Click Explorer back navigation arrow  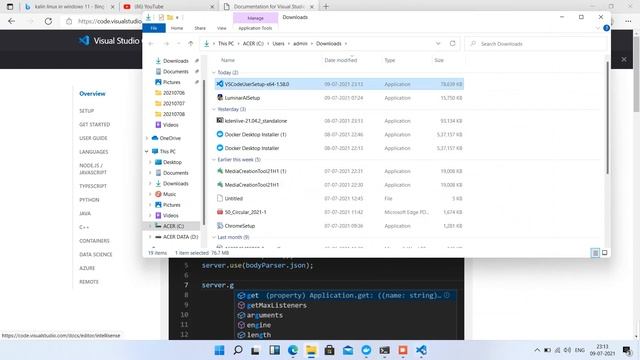[151, 44]
